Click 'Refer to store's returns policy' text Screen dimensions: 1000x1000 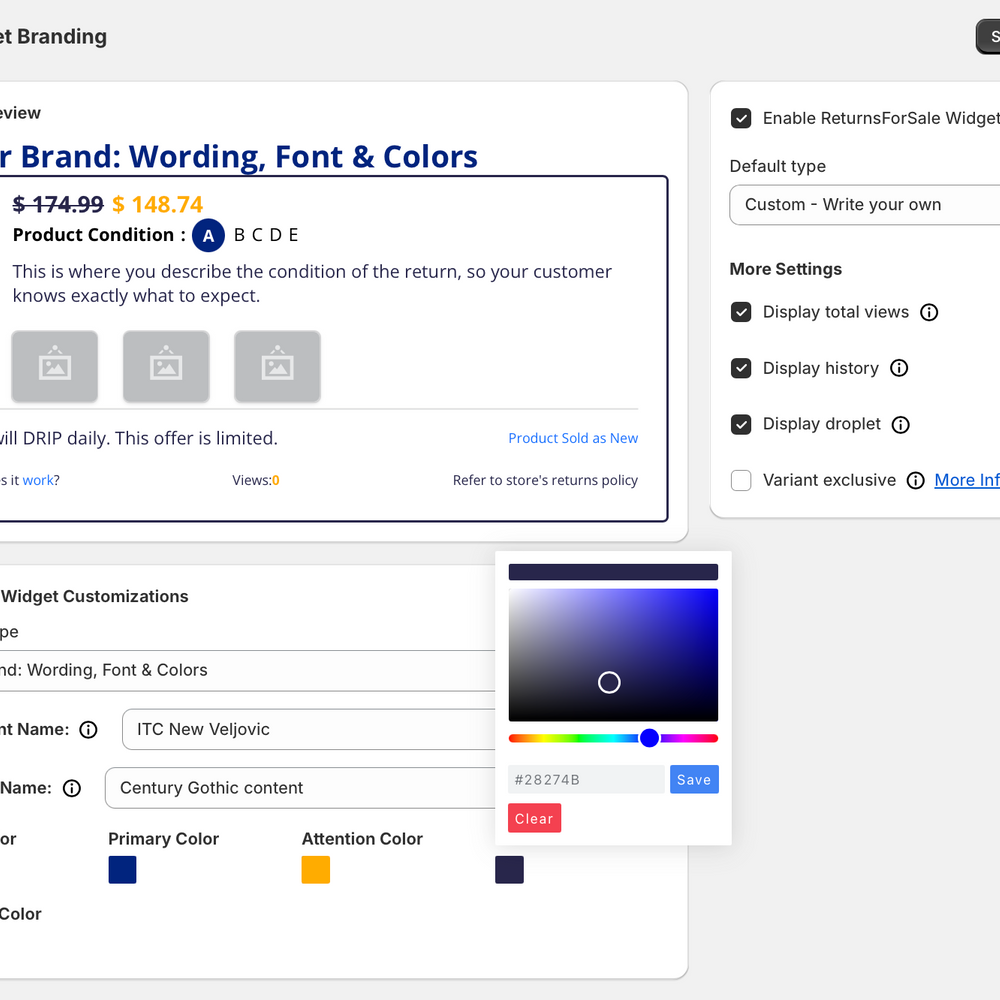click(x=545, y=480)
